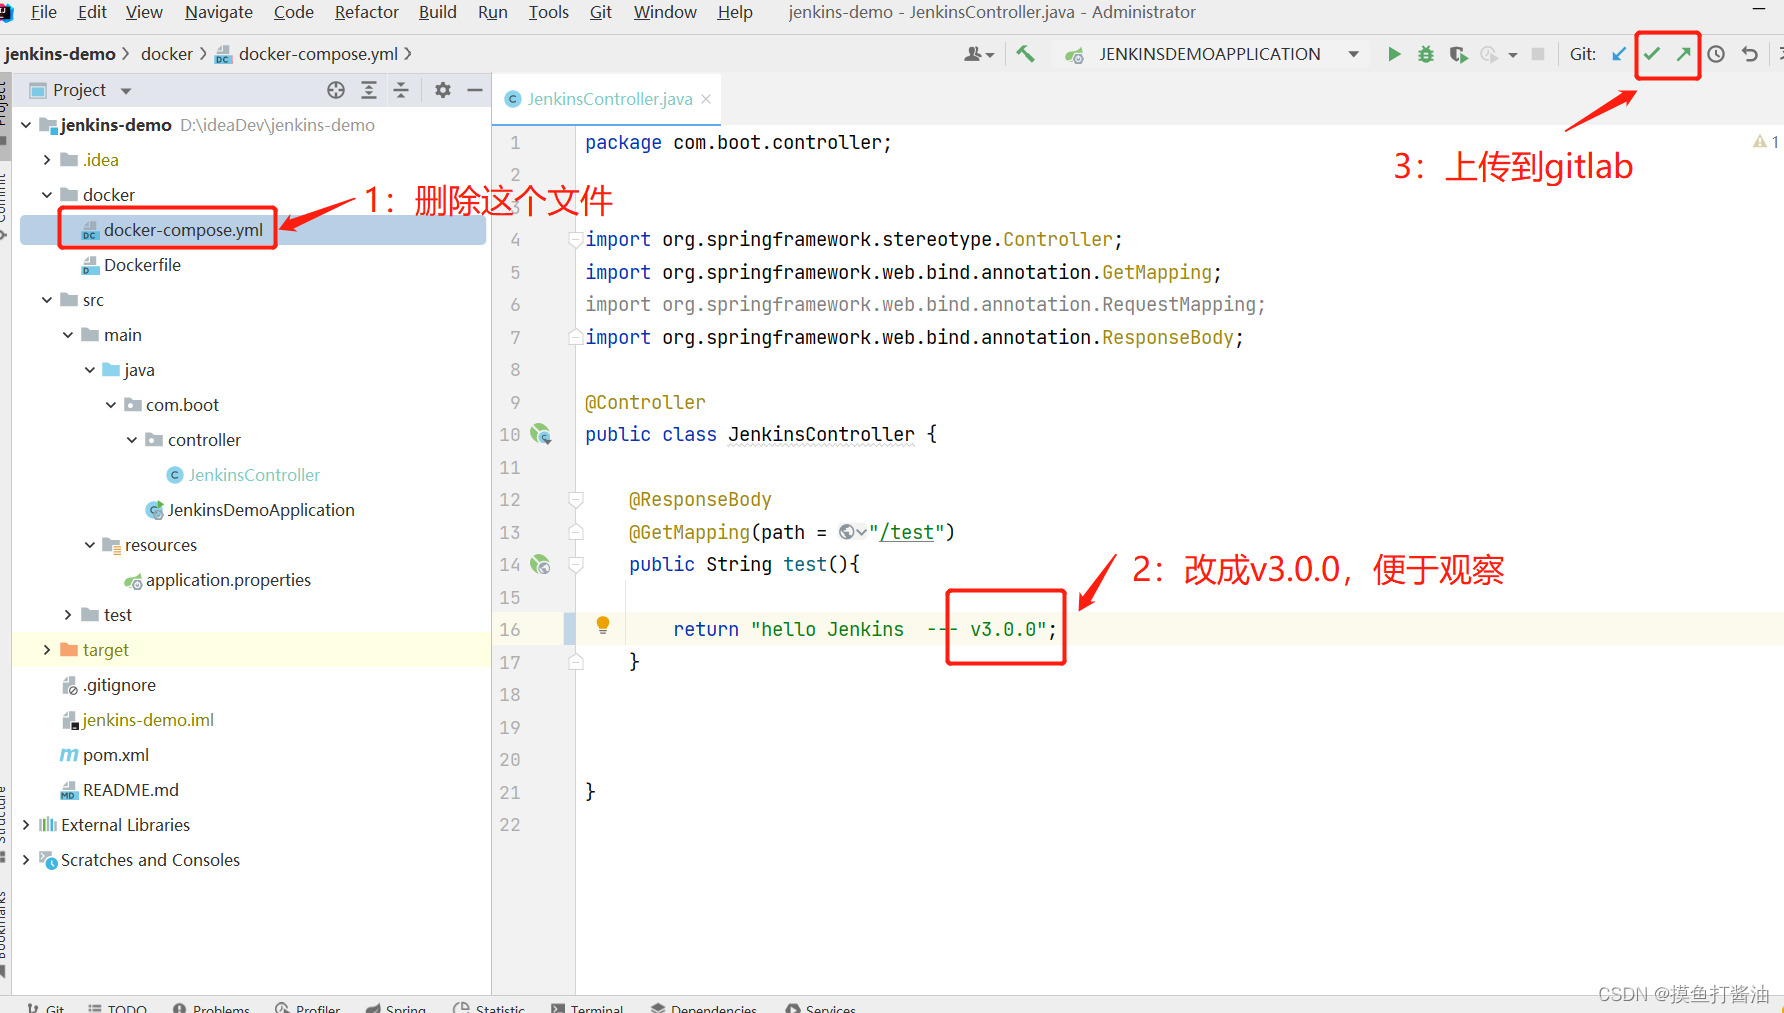Fold the import block at line 4
Image resolution: width=1784 pixels, height=1013 pixels.
tap(576, 239)
